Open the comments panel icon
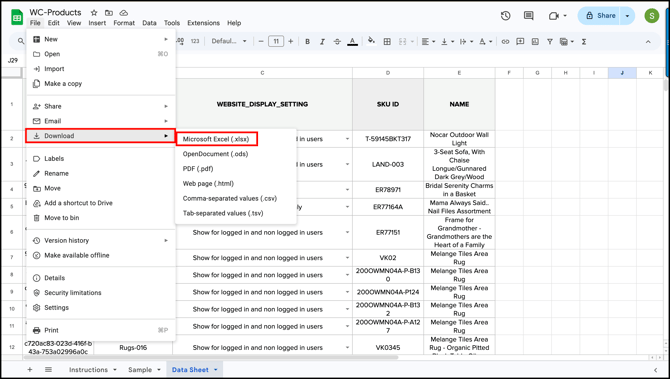The width and height of the screenshot is (670, 379). [529, 16]
